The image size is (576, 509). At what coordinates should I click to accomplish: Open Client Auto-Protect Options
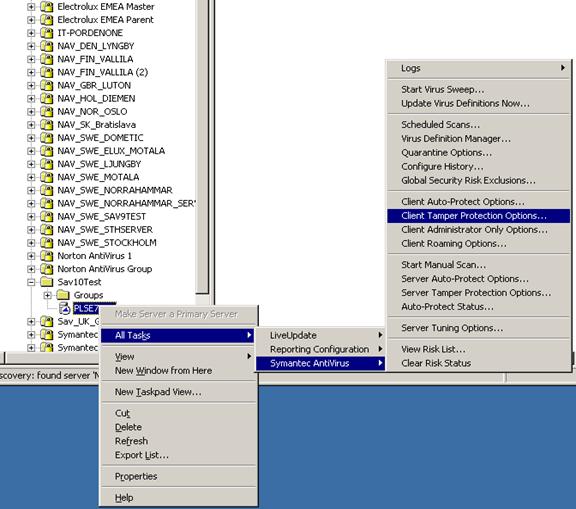[478, 202]
